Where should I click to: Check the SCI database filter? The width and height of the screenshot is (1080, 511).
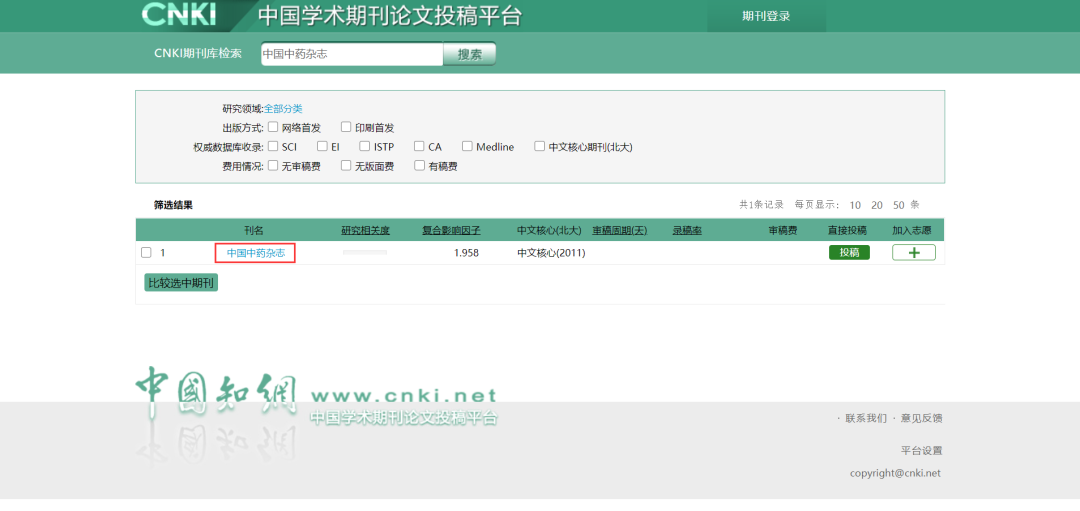pos(273,147)
